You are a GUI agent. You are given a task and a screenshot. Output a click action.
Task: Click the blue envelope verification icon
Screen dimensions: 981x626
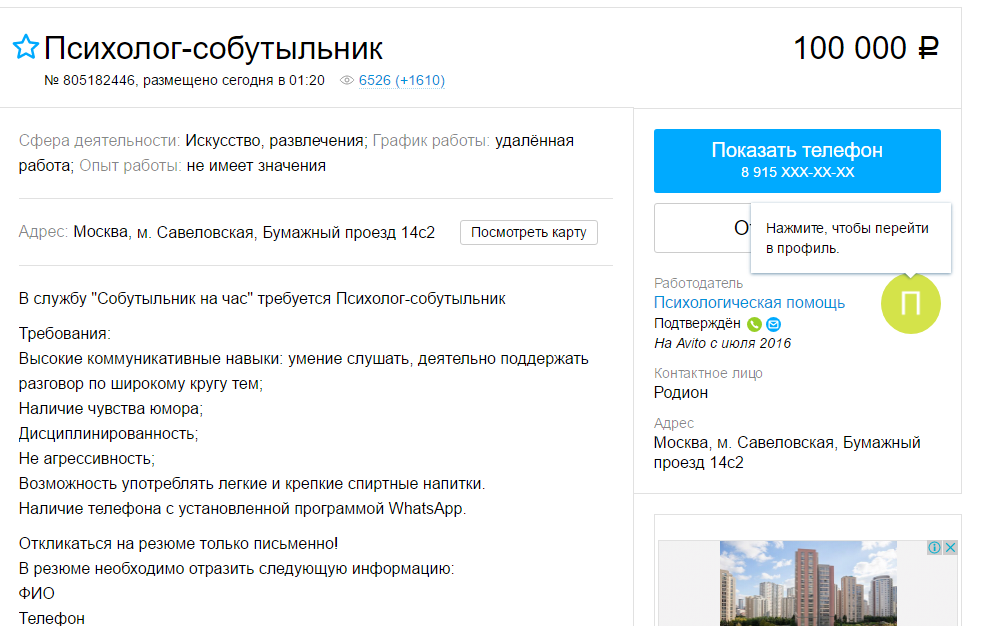click(x=771, y=325)
